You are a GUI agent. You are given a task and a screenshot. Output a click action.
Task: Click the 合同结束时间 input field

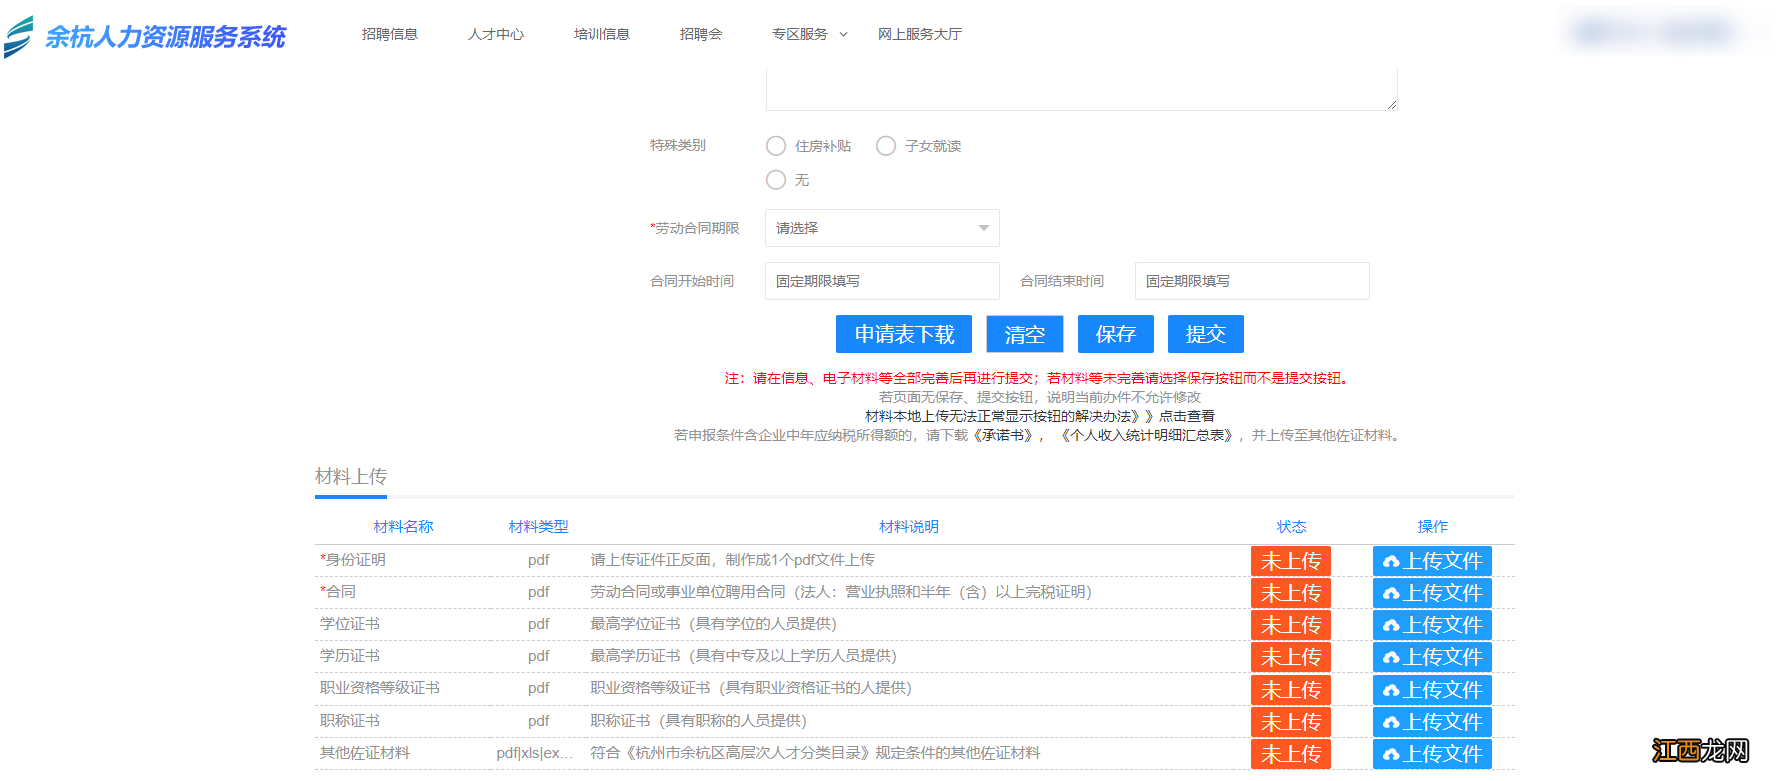tap(1252, 281)
